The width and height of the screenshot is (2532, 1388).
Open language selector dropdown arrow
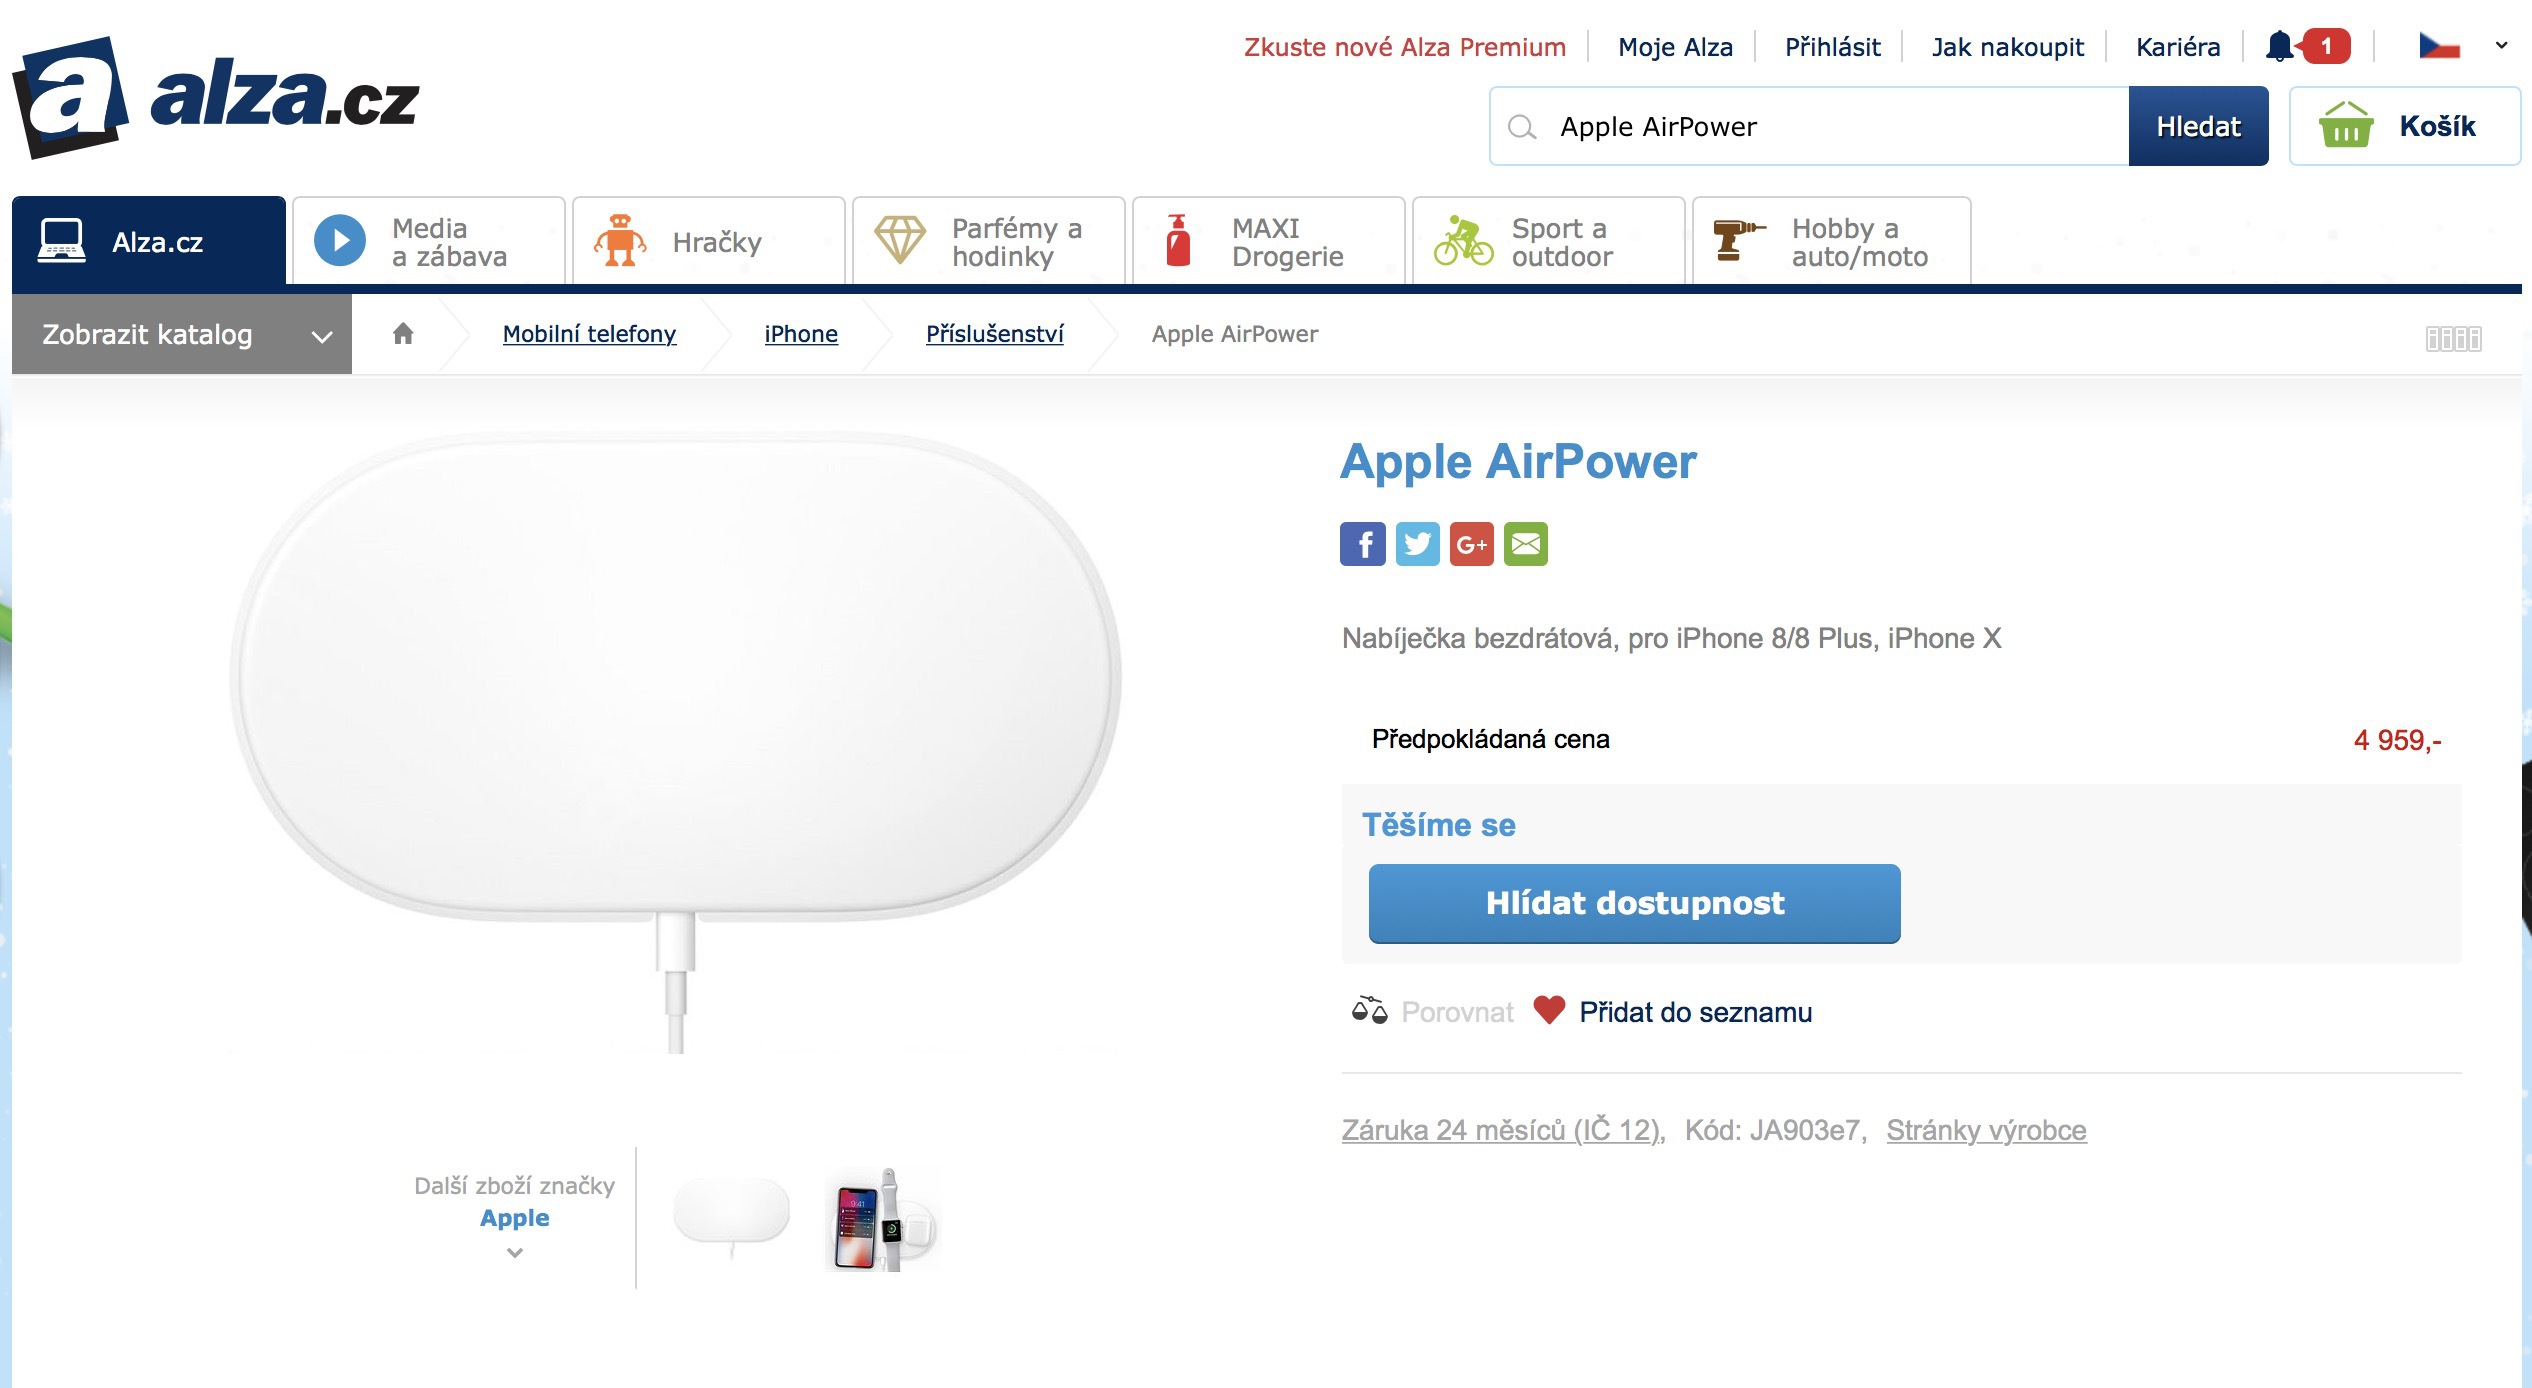click(2501, 46)
